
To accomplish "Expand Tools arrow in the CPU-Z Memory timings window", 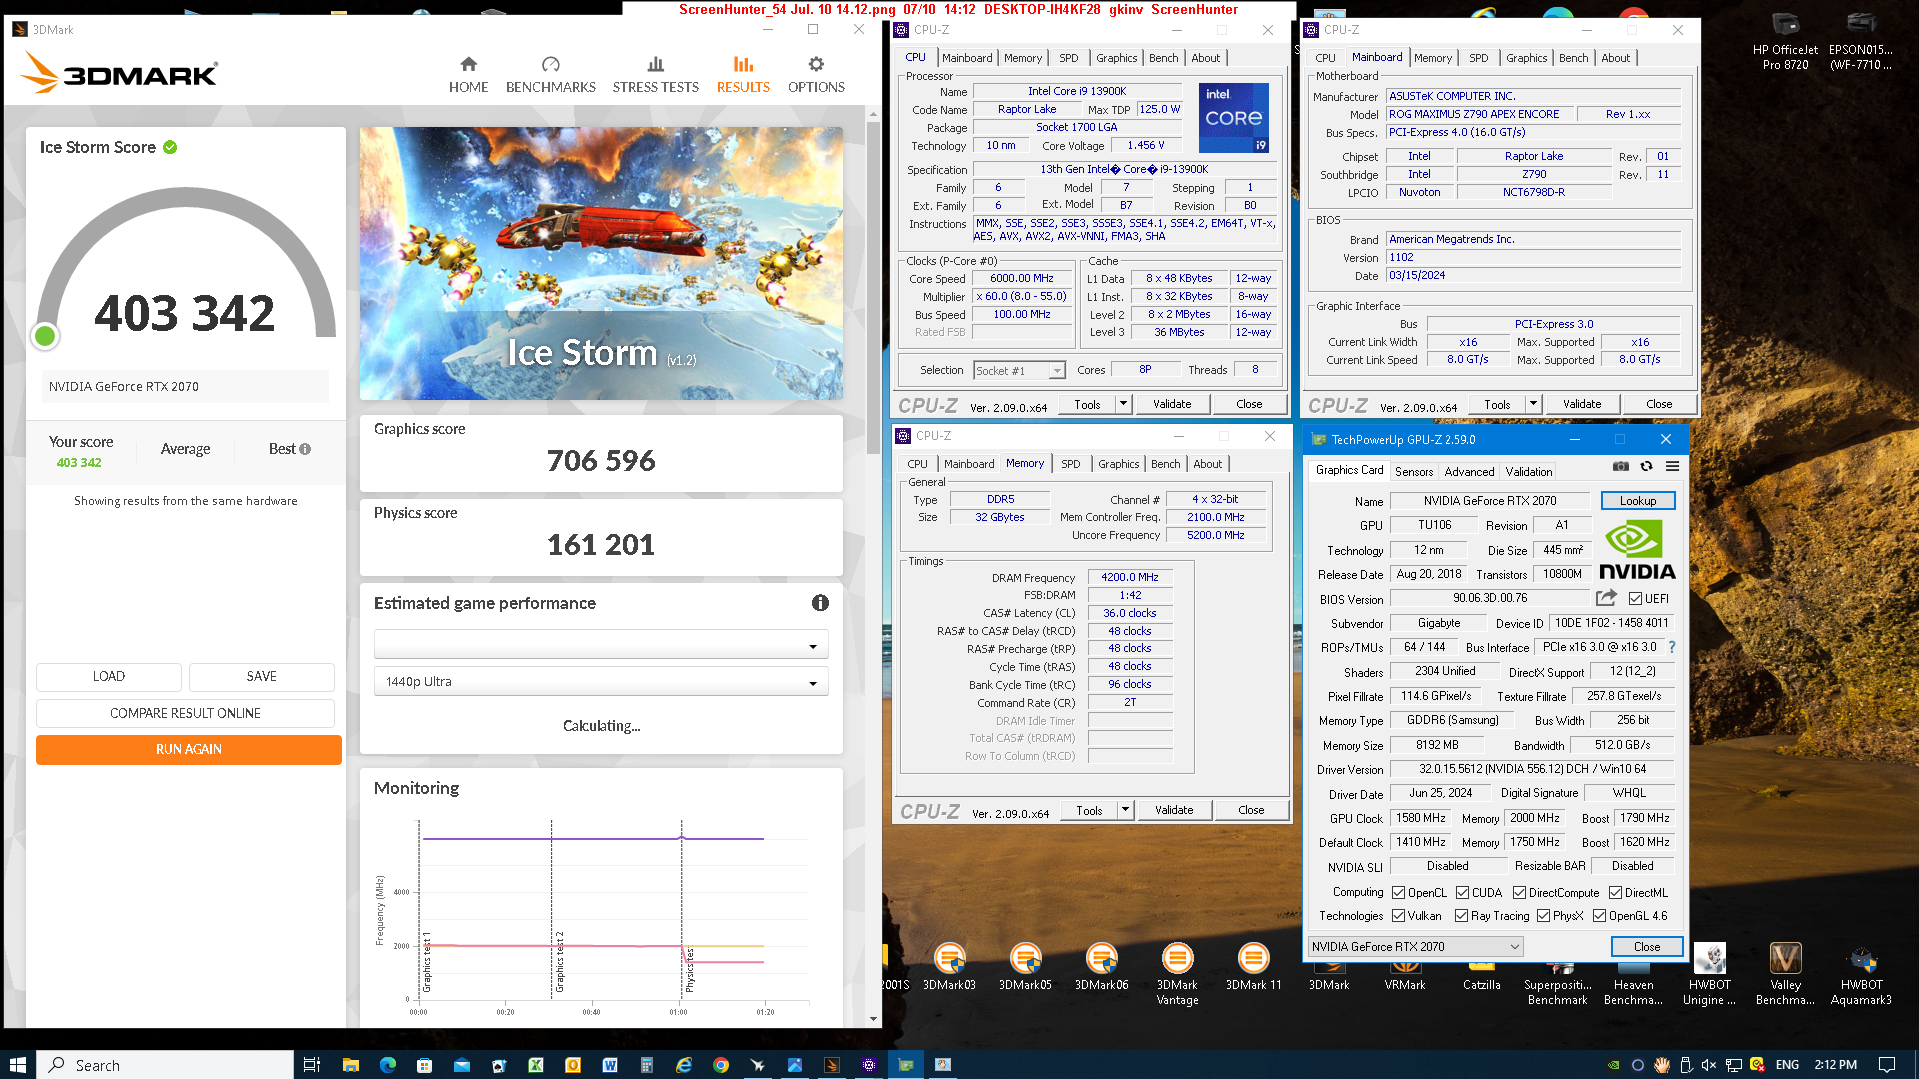I will point(1125,810).
